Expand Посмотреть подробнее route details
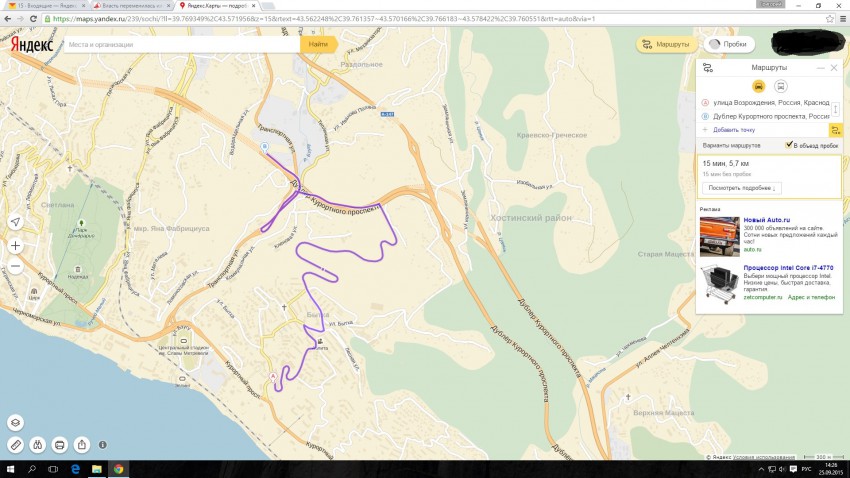Image resolution: width=850 pixels, height=478 pixels. coord(742,187)
